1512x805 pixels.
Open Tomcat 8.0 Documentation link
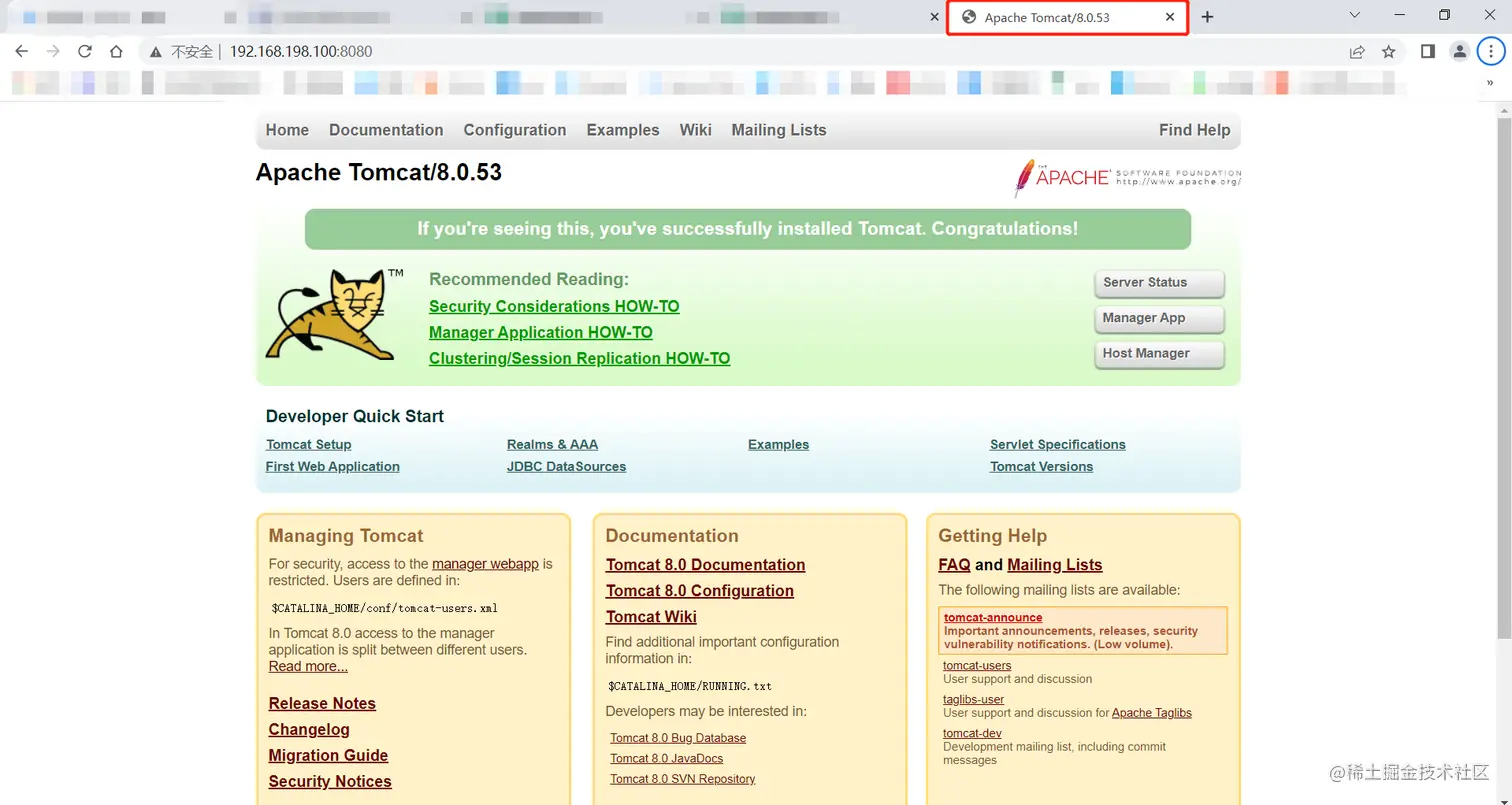coord(705,565)
